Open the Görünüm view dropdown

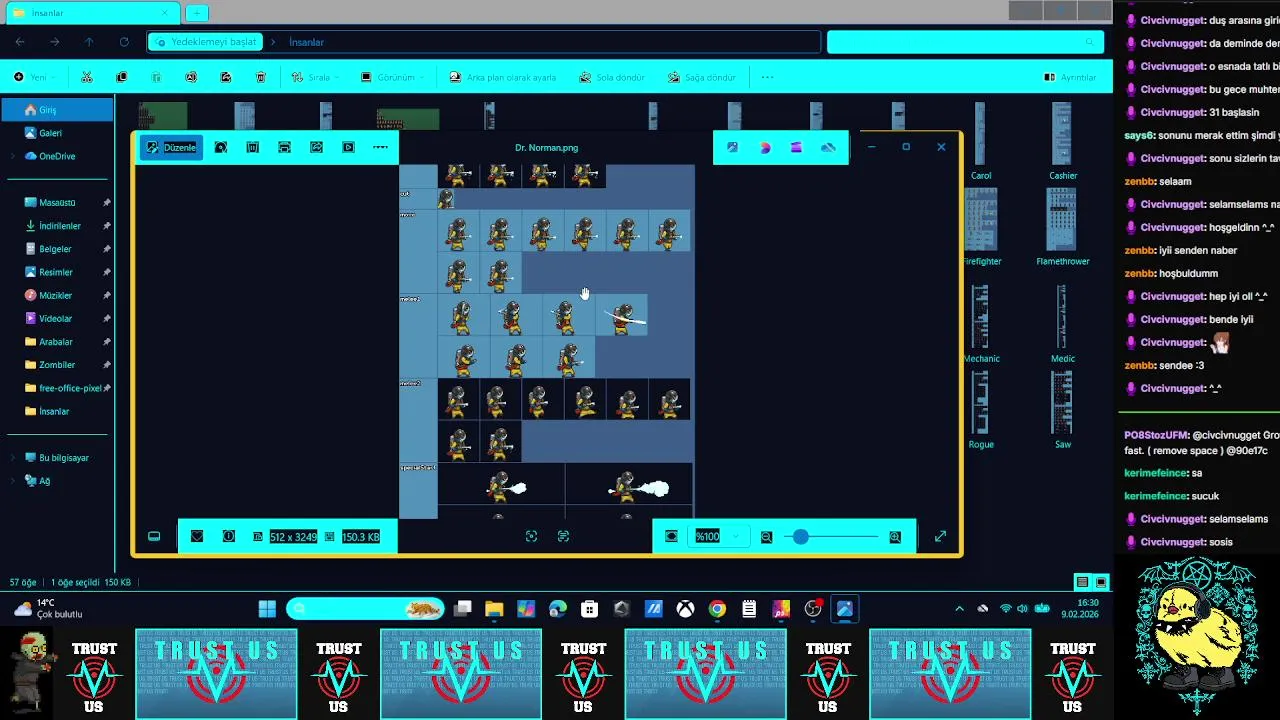393,77
